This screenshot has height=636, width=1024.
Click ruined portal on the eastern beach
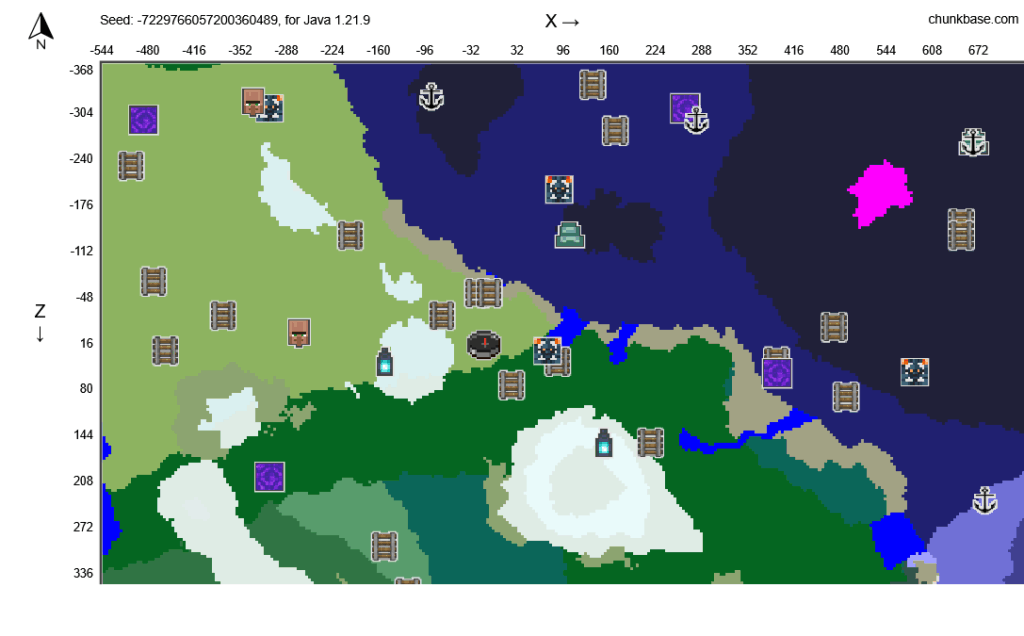pos(777,373)
